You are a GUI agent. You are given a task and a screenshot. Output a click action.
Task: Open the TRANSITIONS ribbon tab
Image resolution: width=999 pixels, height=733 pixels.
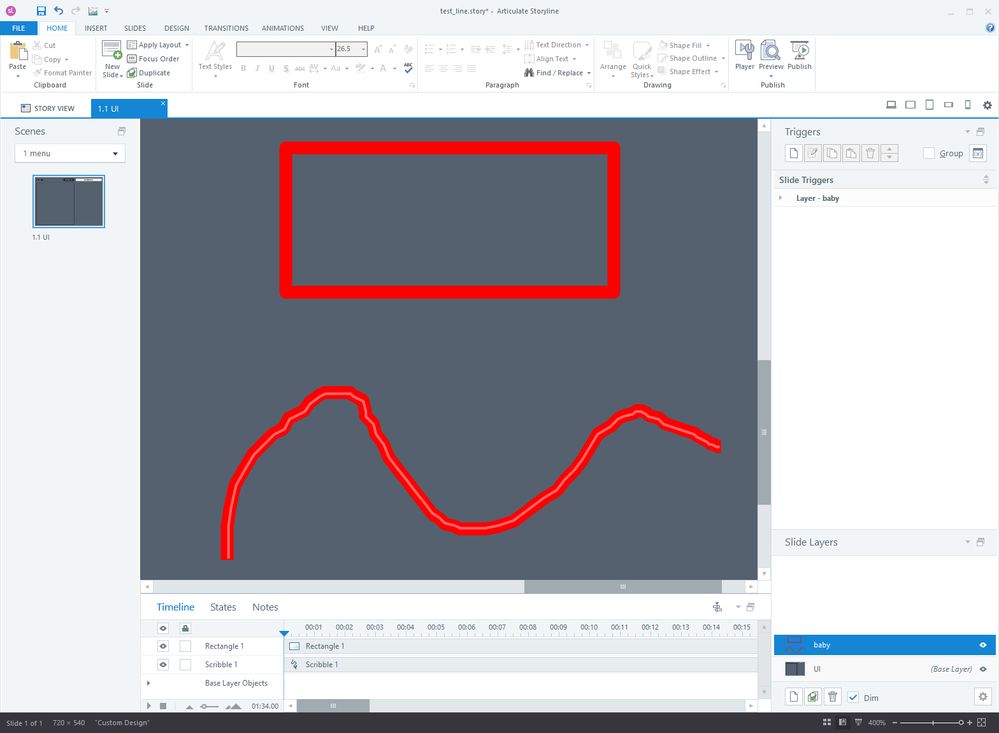click(226, 28)
